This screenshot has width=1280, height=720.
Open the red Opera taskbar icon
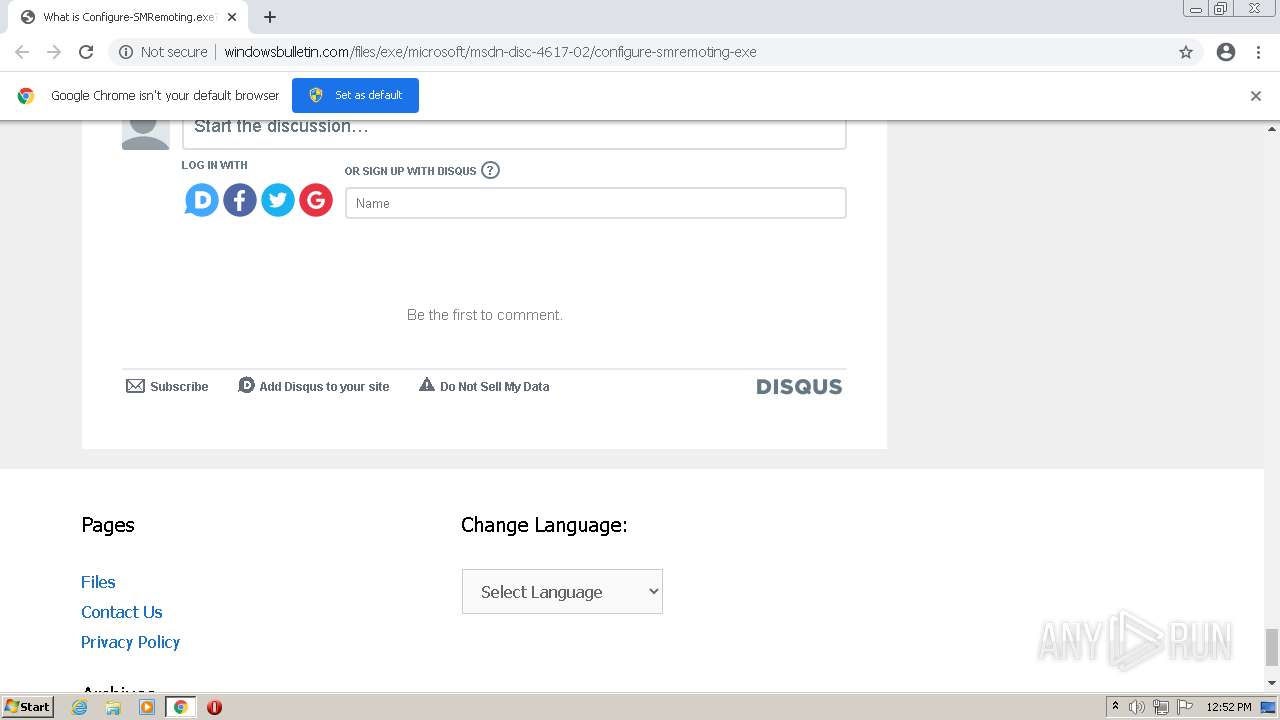tap(214, 707)
